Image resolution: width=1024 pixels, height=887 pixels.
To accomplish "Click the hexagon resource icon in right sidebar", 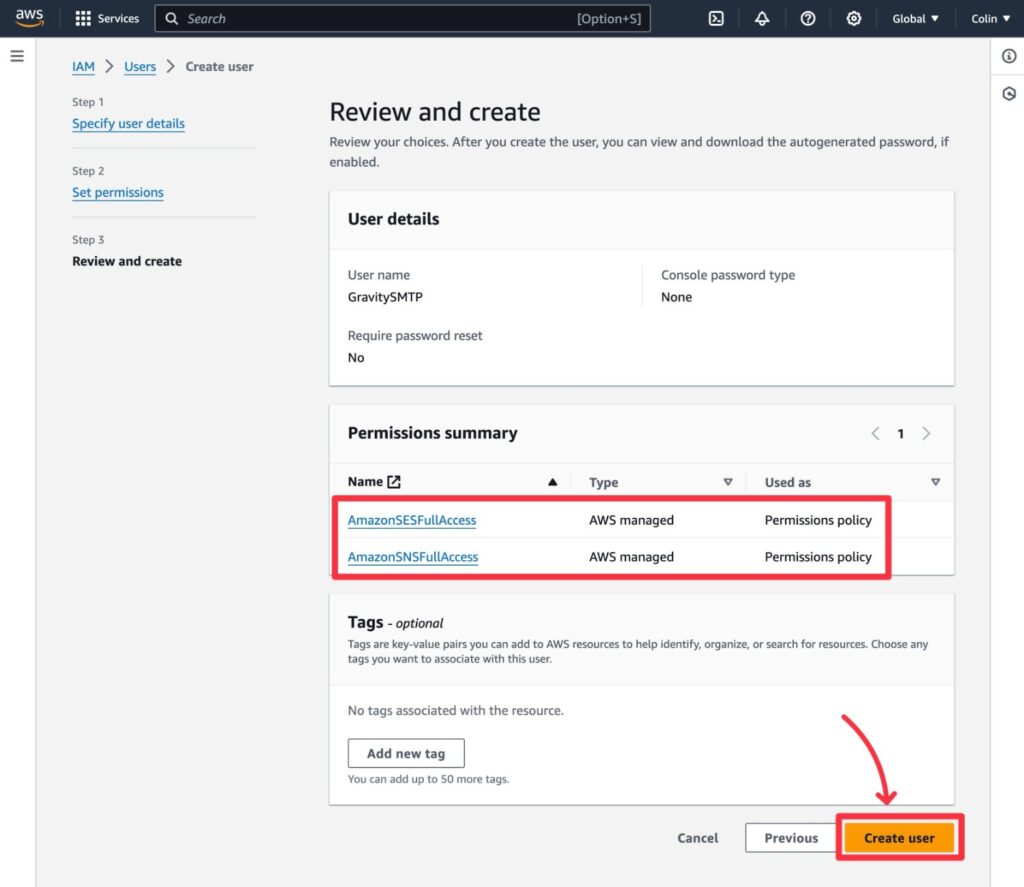I will (1009, 93).
